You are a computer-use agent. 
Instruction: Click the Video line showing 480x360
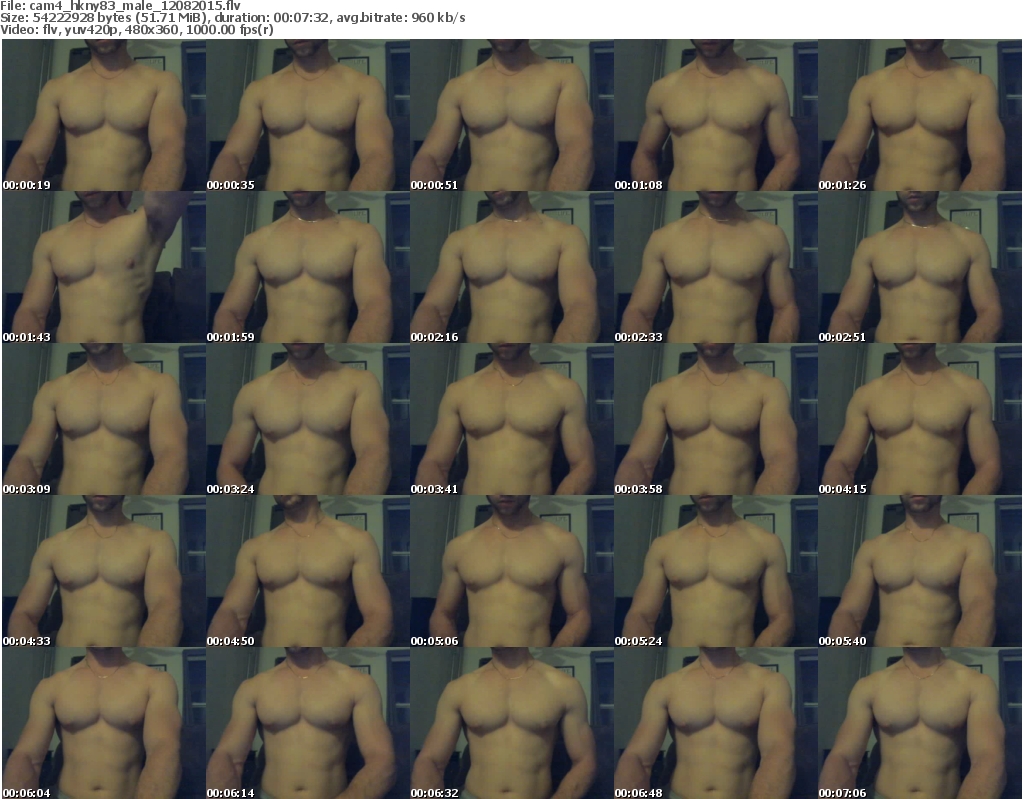[136, 30]
